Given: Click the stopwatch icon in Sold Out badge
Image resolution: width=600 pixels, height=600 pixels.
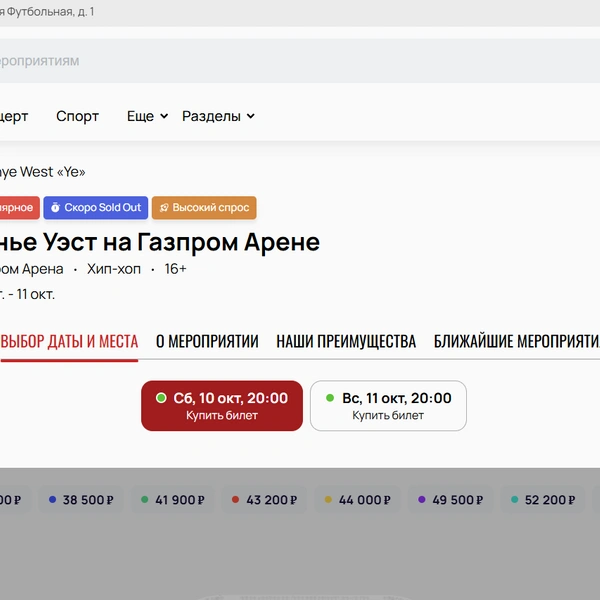Looking at the screenshot, I should click(x=55, y=207).
